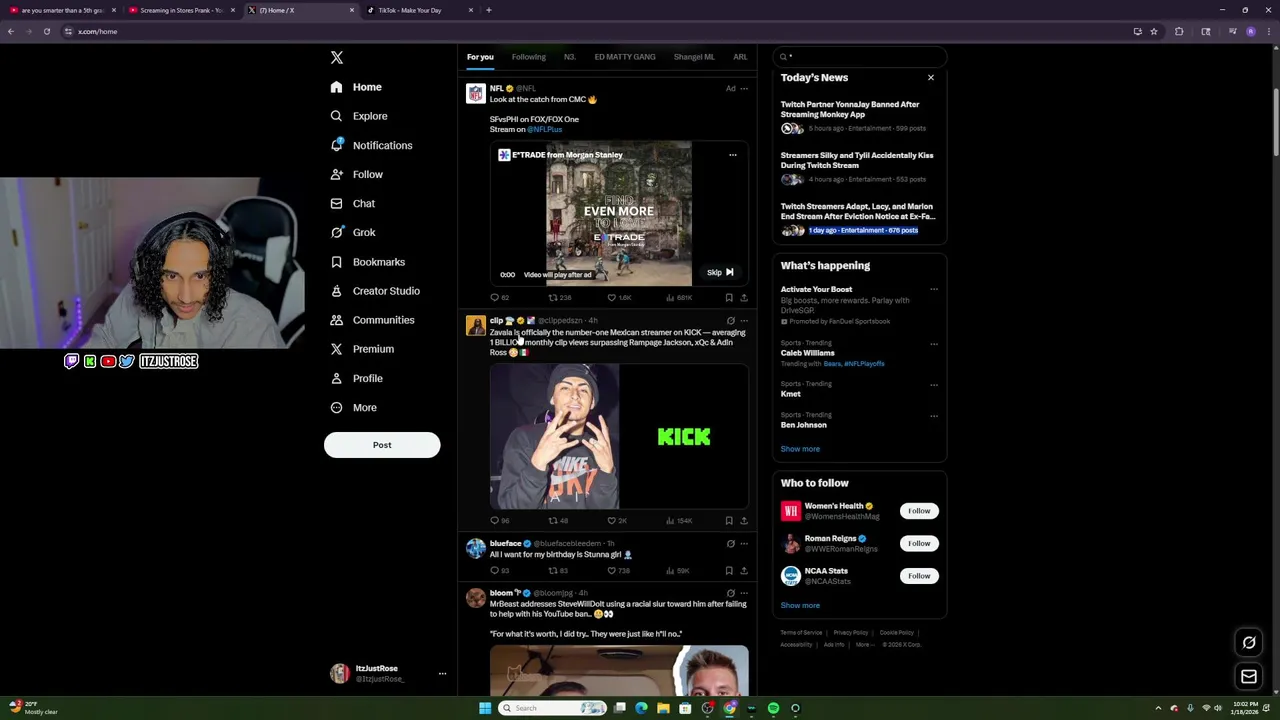
Task: Close Today's News panel
Action: (x=931, y=78)
